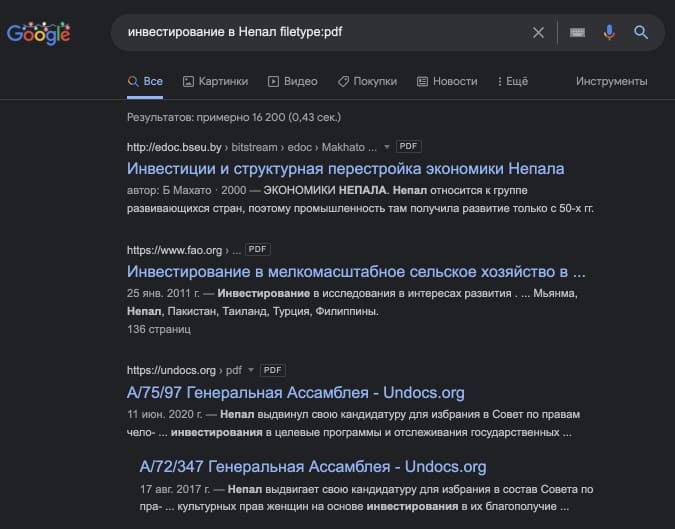
Task: Open Инструменты search tools
Action: (x=611, y=81)
